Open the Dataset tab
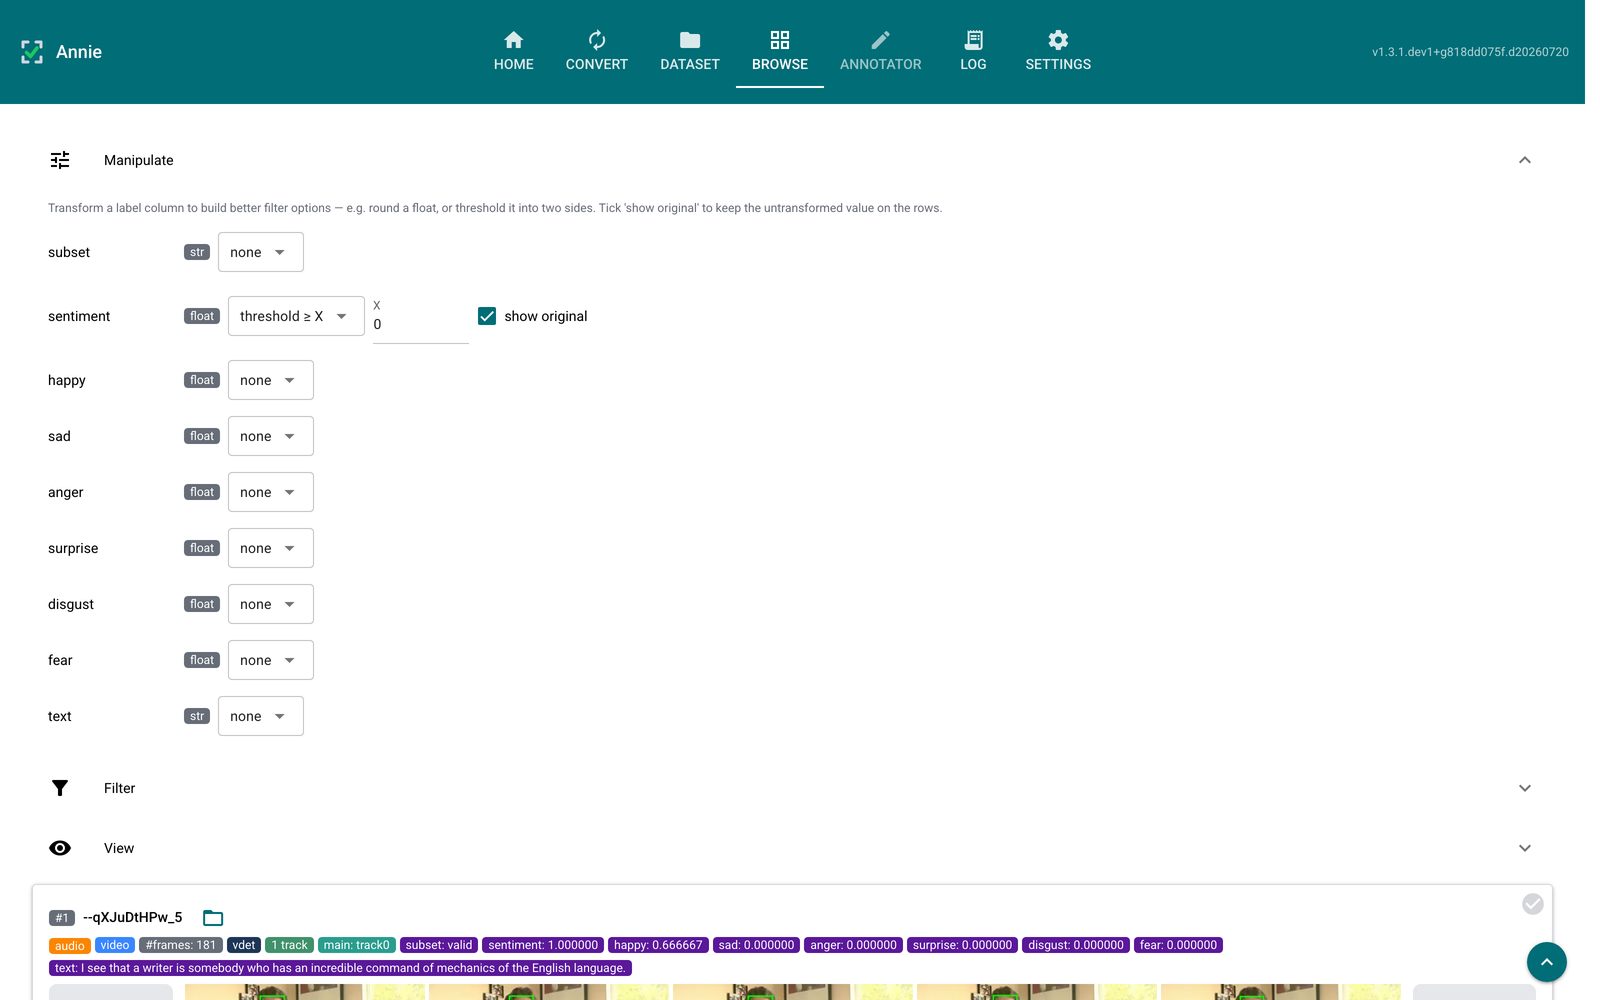1600x1000 pixels. [690, 52]
